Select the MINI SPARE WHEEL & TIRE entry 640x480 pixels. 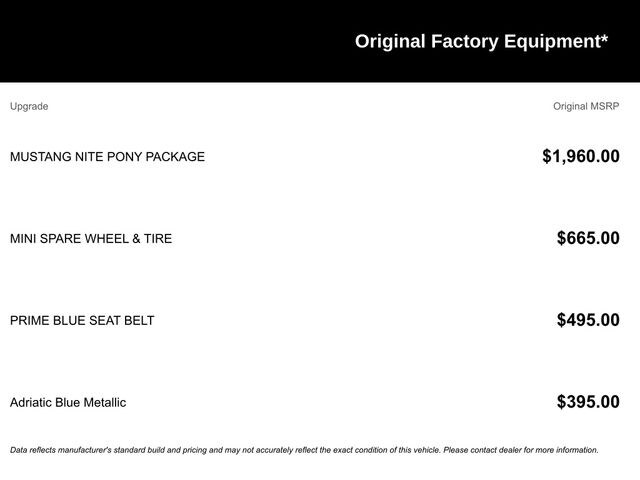91,239
